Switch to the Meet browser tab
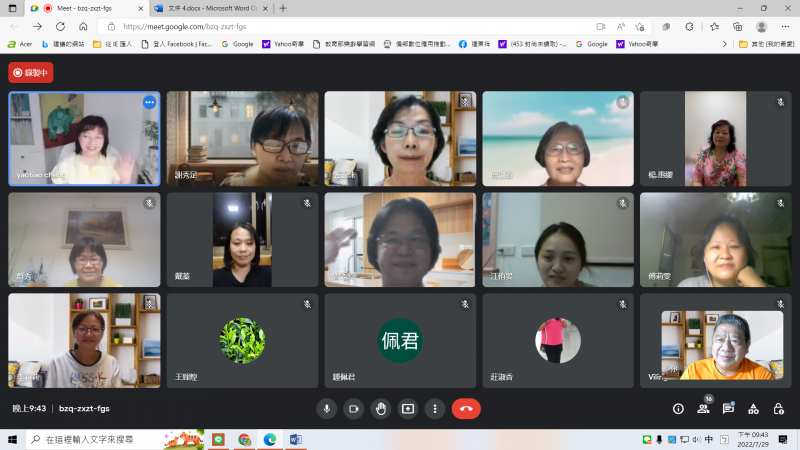 click(84, 8)
